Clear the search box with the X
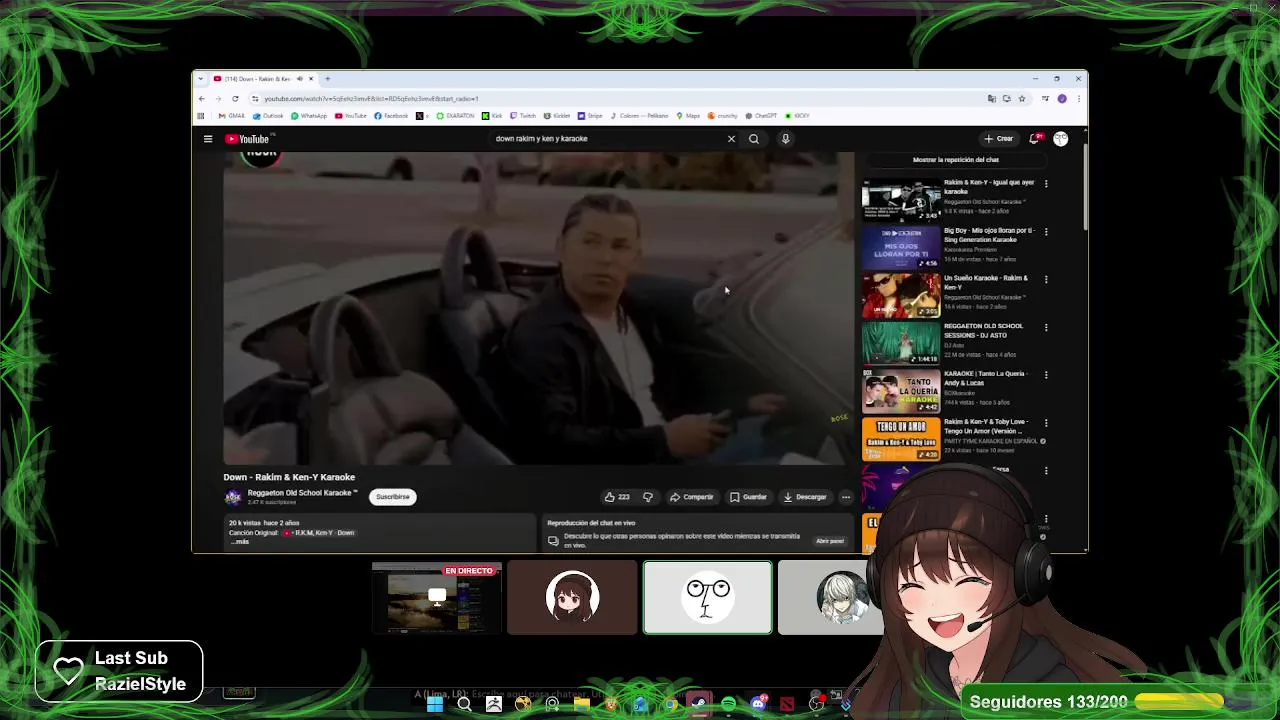Image resolution: width=1280 pixels, height=720 pixels. (x=731, y=139)
